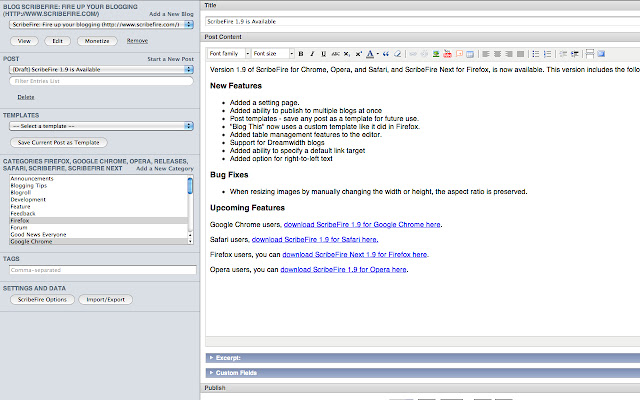Toggle underline formatting in editor toolbar
The width and height of the screenshot is (640, 400).
(x=324, y=54)
